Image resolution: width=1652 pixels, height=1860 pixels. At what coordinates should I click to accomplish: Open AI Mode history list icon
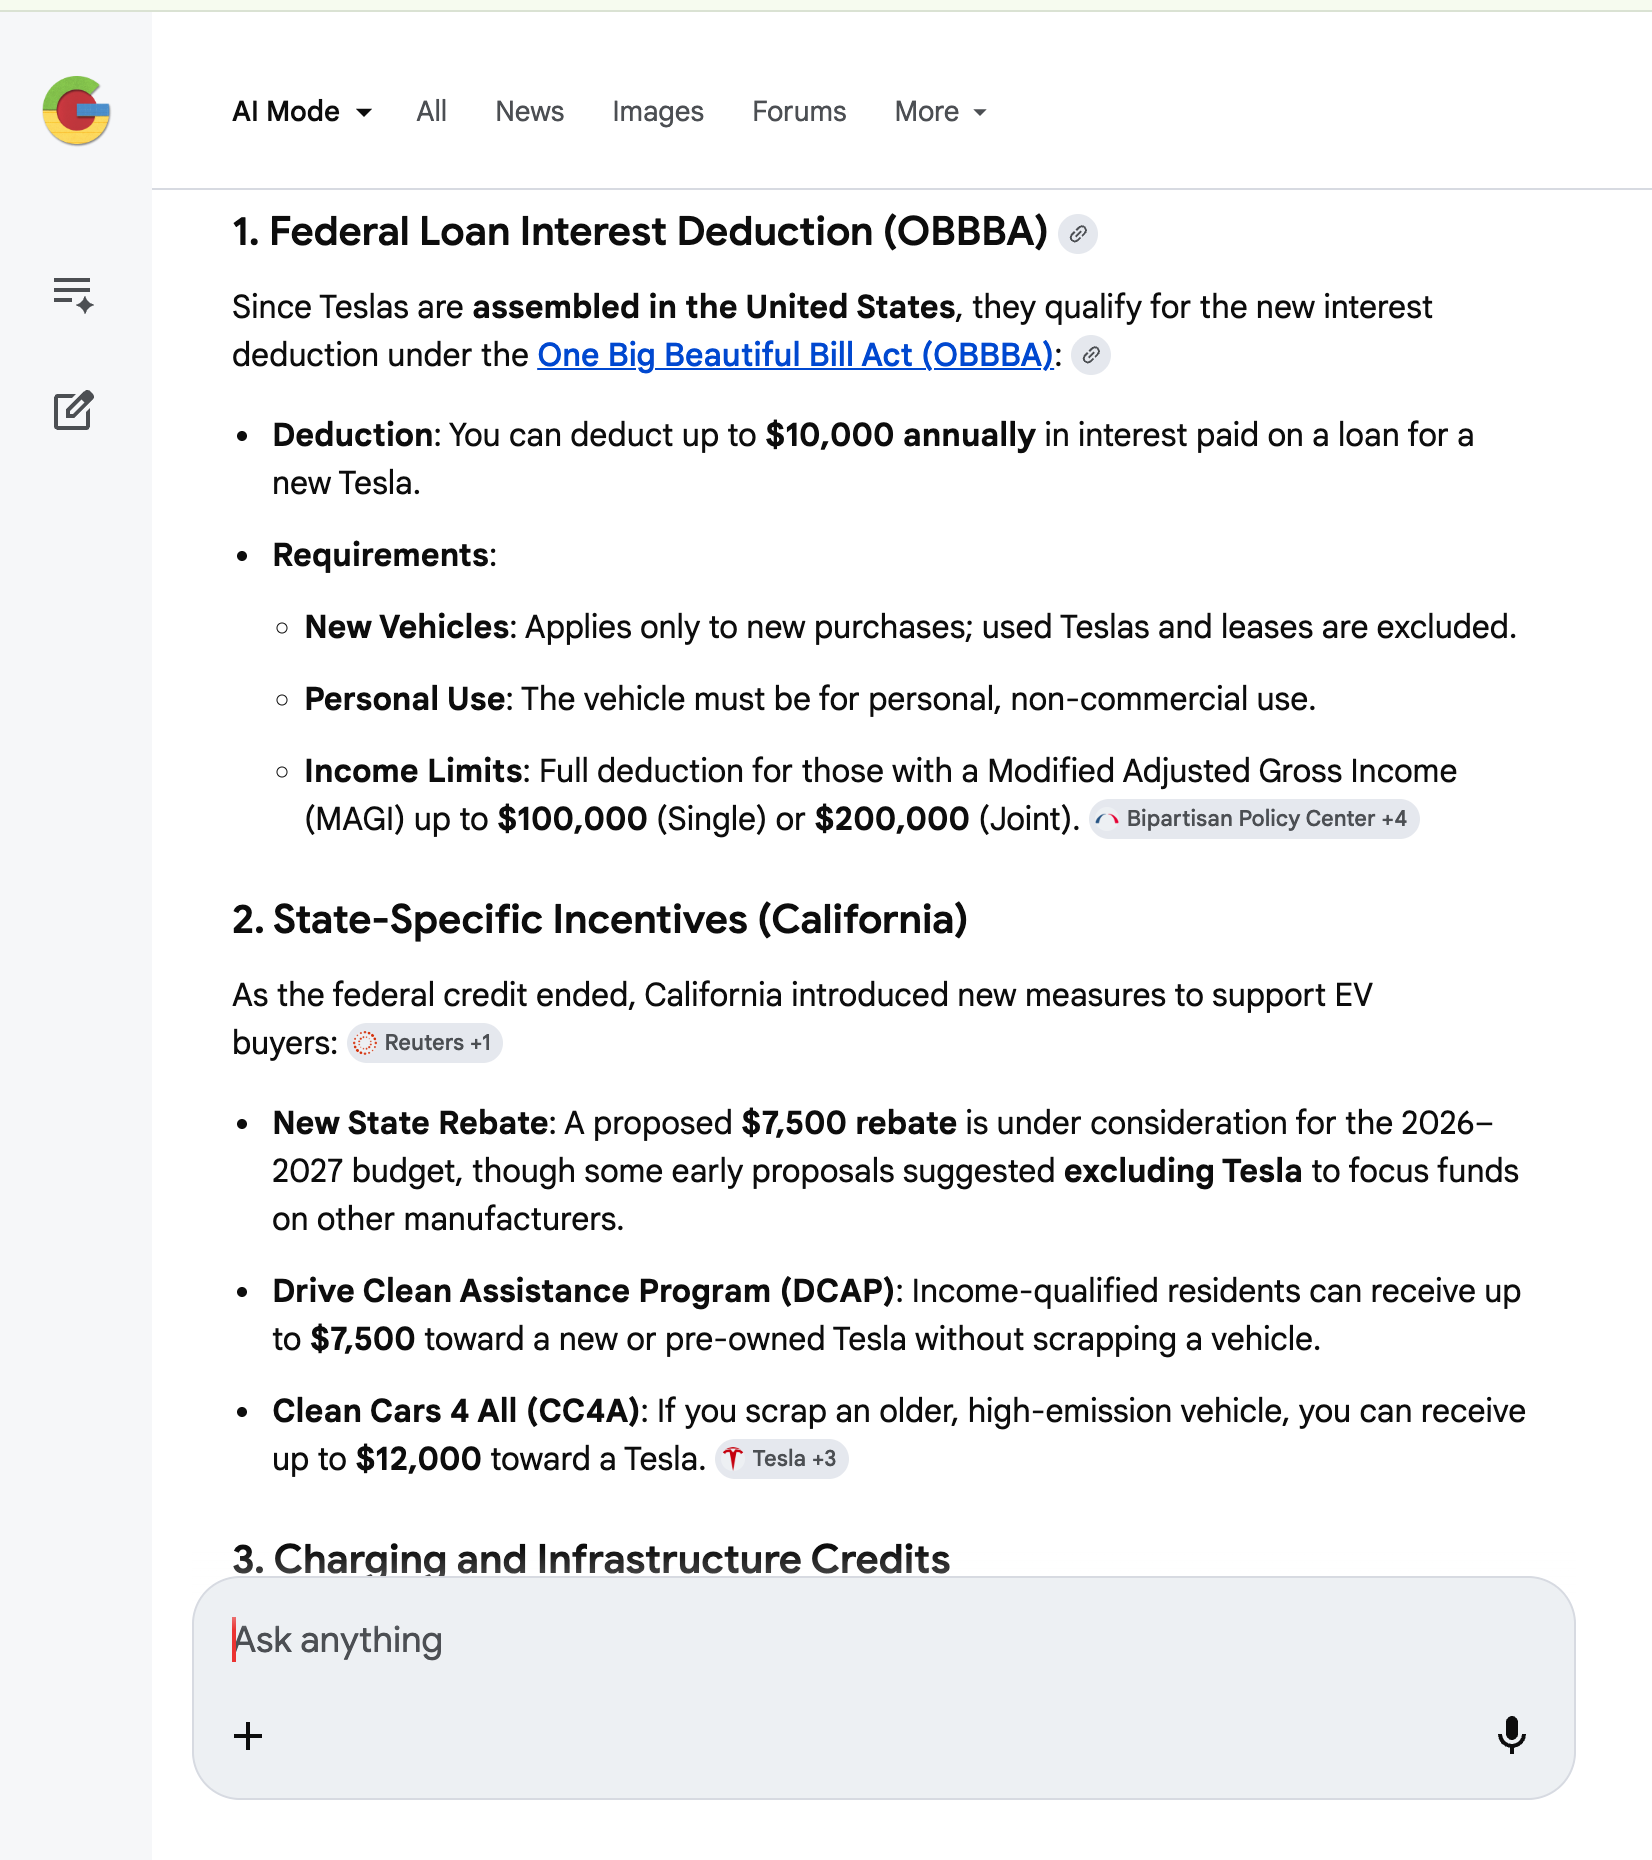73,295
